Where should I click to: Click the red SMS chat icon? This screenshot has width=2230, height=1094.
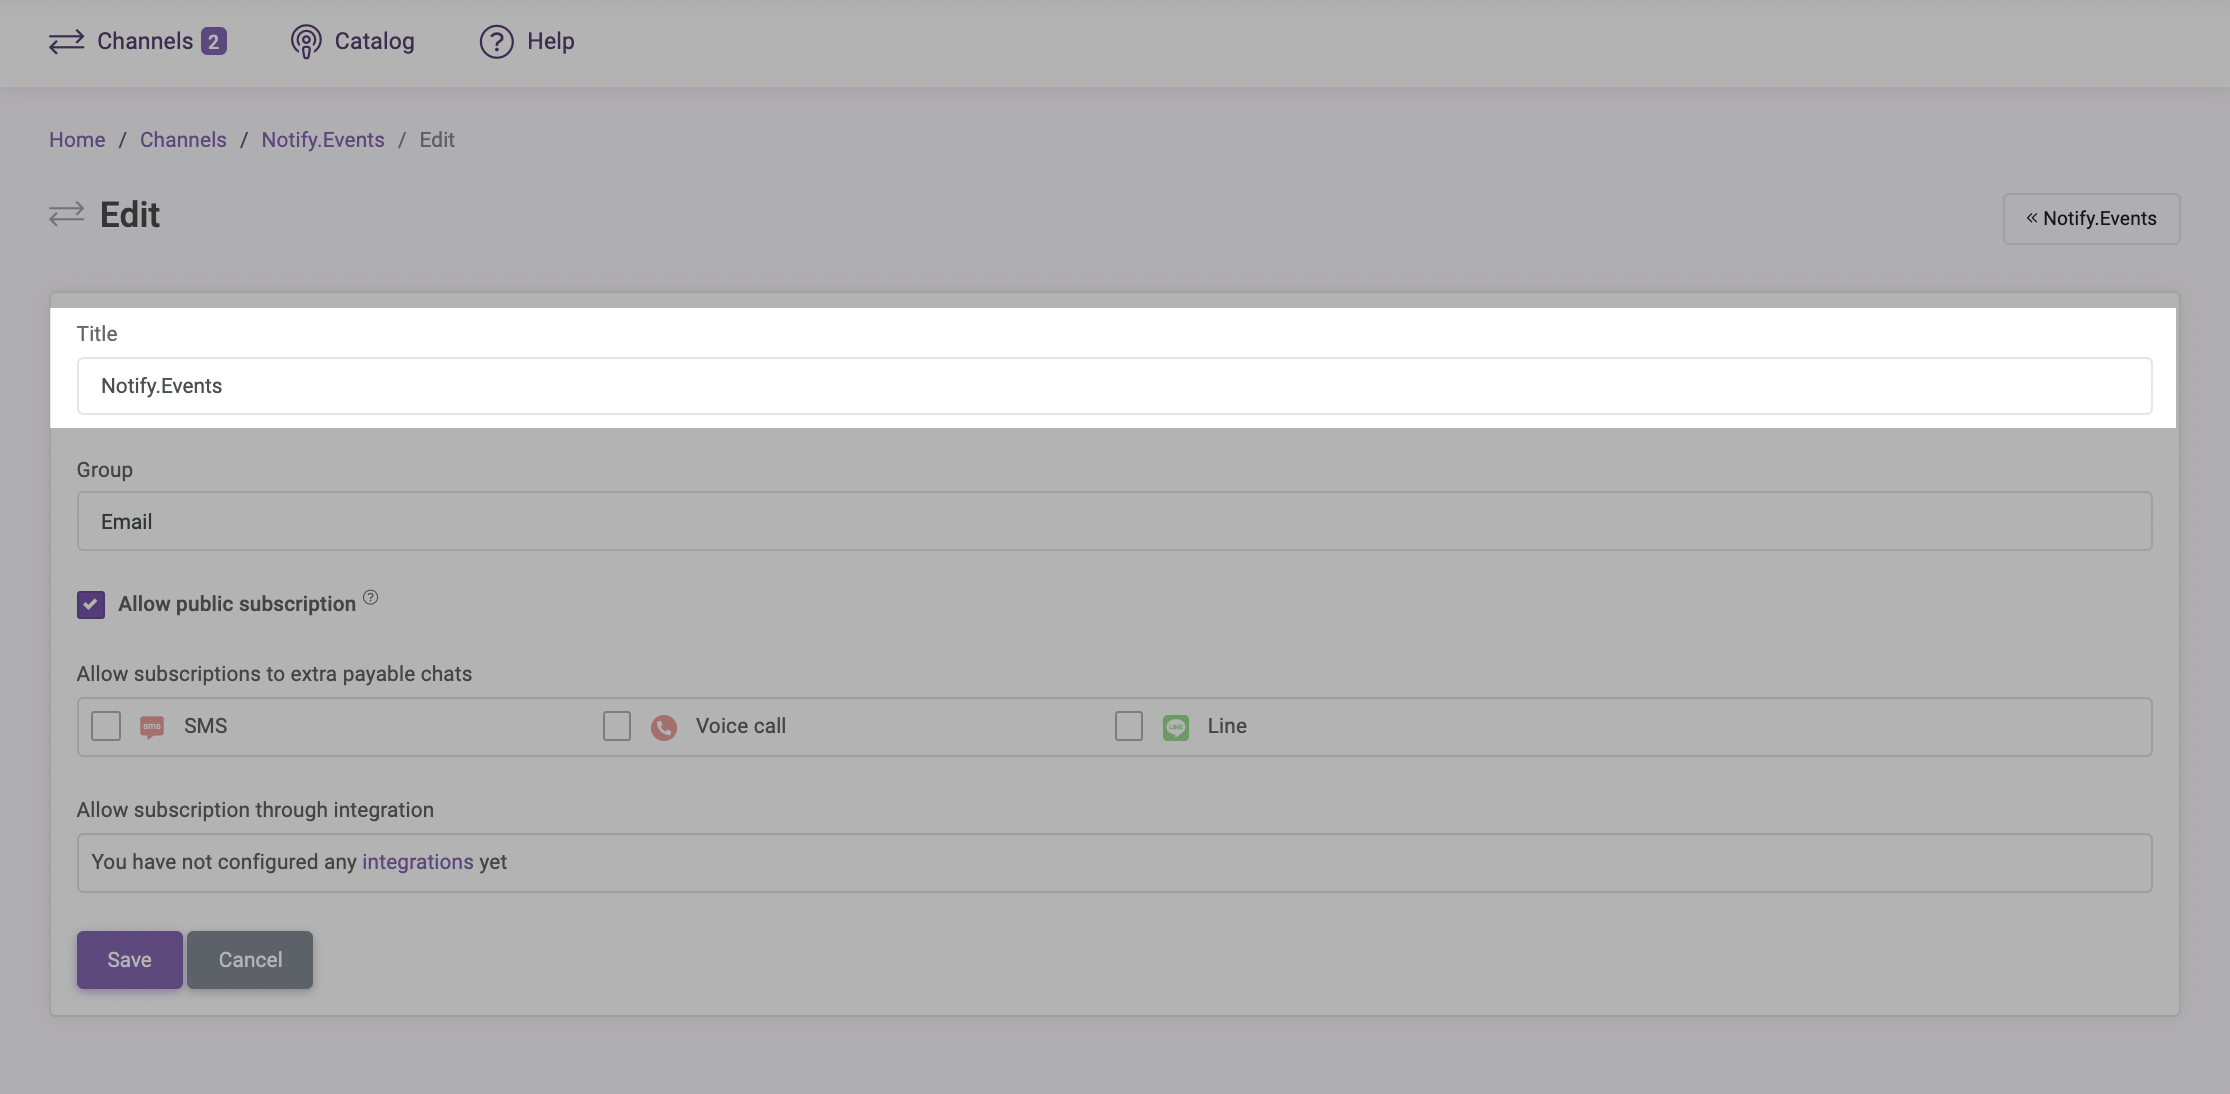click(152, 727)
